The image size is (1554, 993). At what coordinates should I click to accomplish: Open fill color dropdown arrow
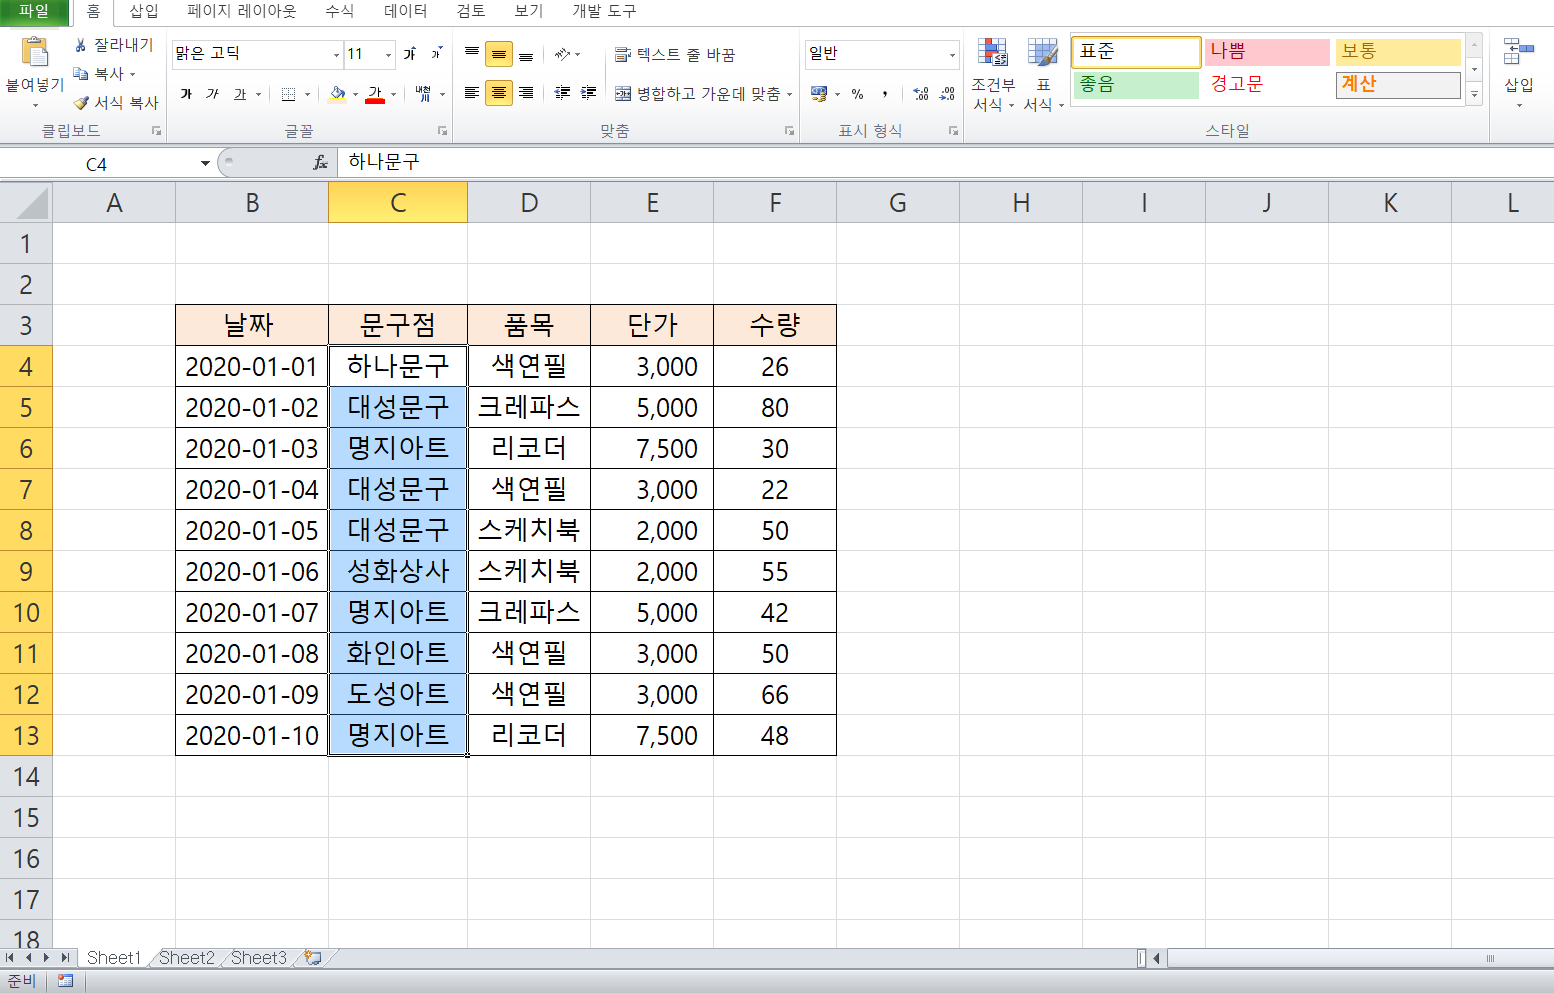355,94
